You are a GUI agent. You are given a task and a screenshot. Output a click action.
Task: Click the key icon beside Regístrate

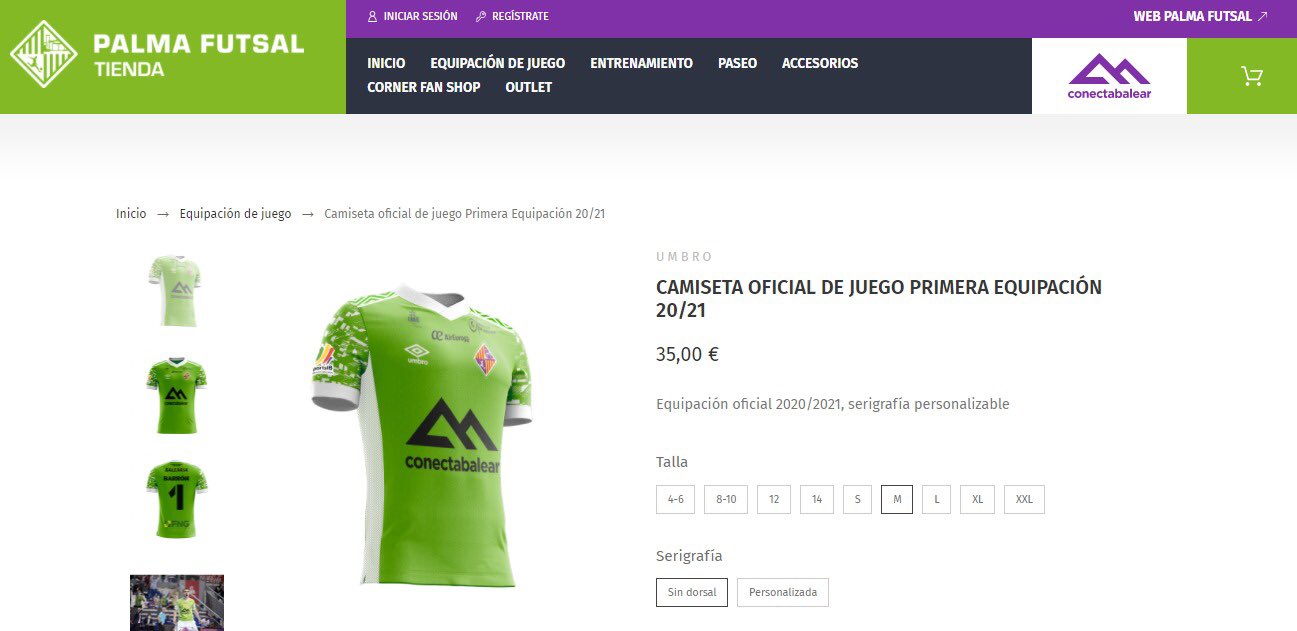[x=481, y=17]
